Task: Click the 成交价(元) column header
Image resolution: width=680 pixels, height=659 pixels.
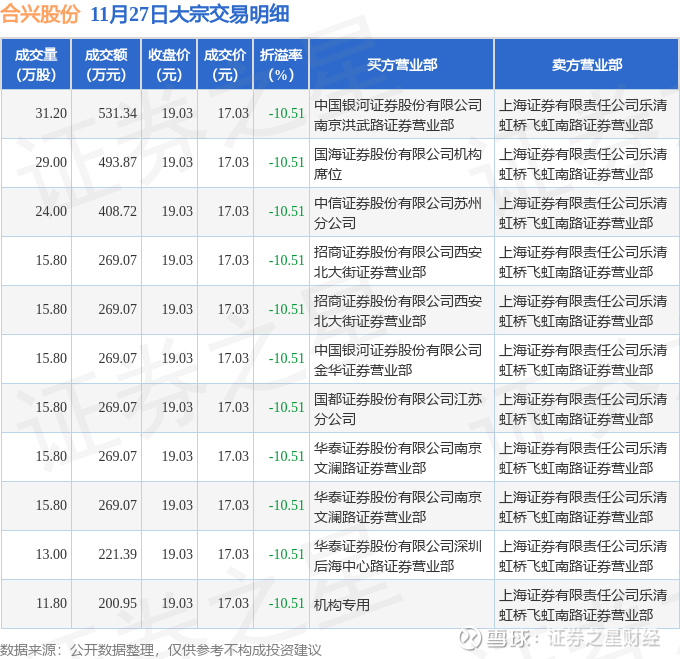Action: tap(225, 65)
